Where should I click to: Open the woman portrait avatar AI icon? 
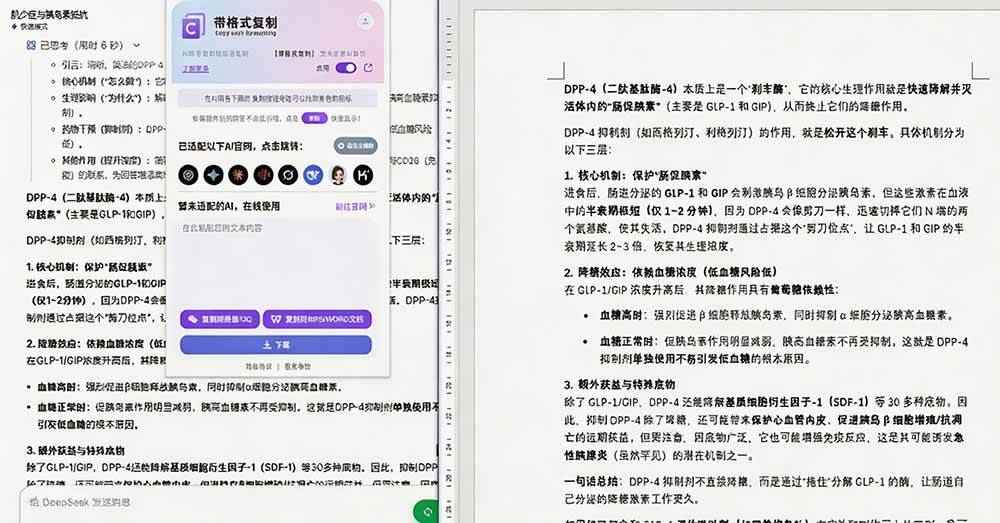pos(338,175)
